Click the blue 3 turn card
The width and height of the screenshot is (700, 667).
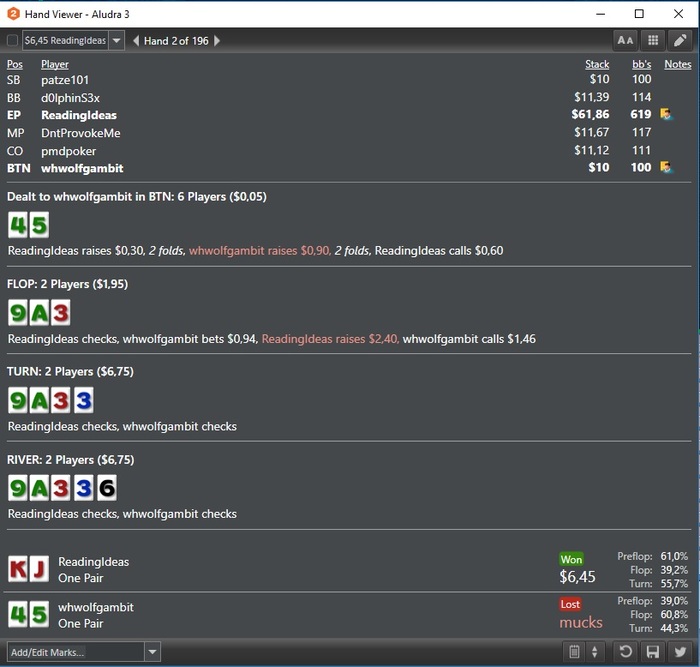coord(83,400)
